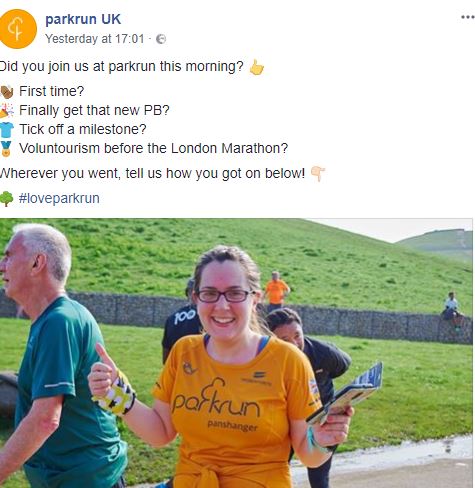The height and width of the screenshot is (488, 475).
Task: Click the 'Finally get that new PB?' line
Action: [x=94, y=110]
